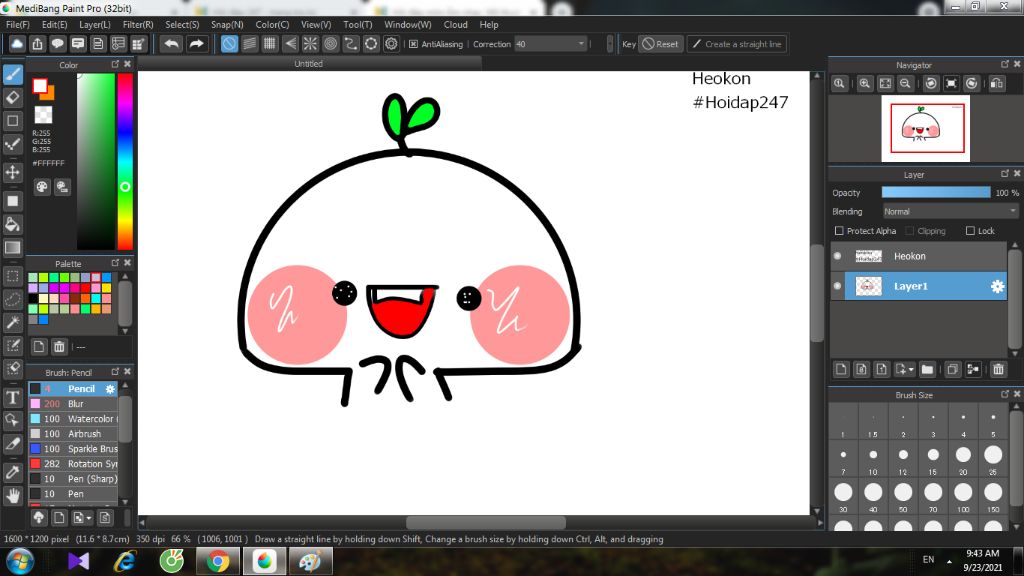Viewport: 1024px width, 576px height.
Task: Click Create a straight line button
Action: click(x=737, y=44)
